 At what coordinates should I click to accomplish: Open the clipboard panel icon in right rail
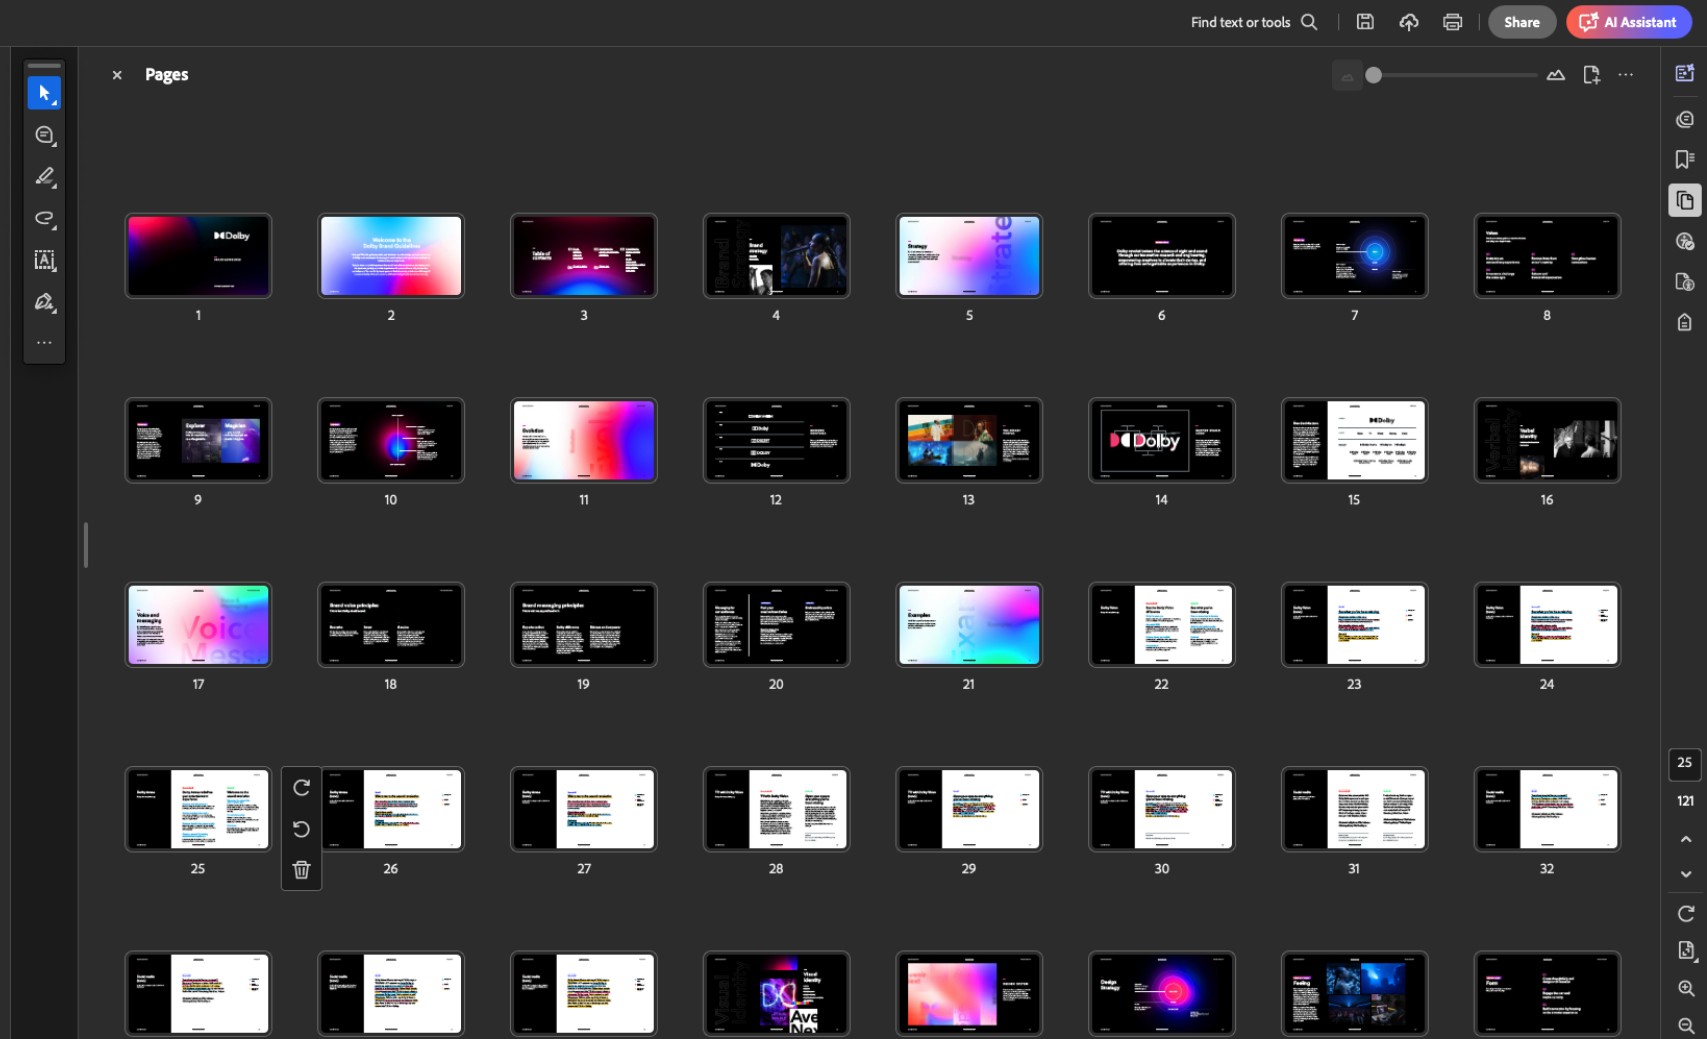click(x=1685, y=322)
